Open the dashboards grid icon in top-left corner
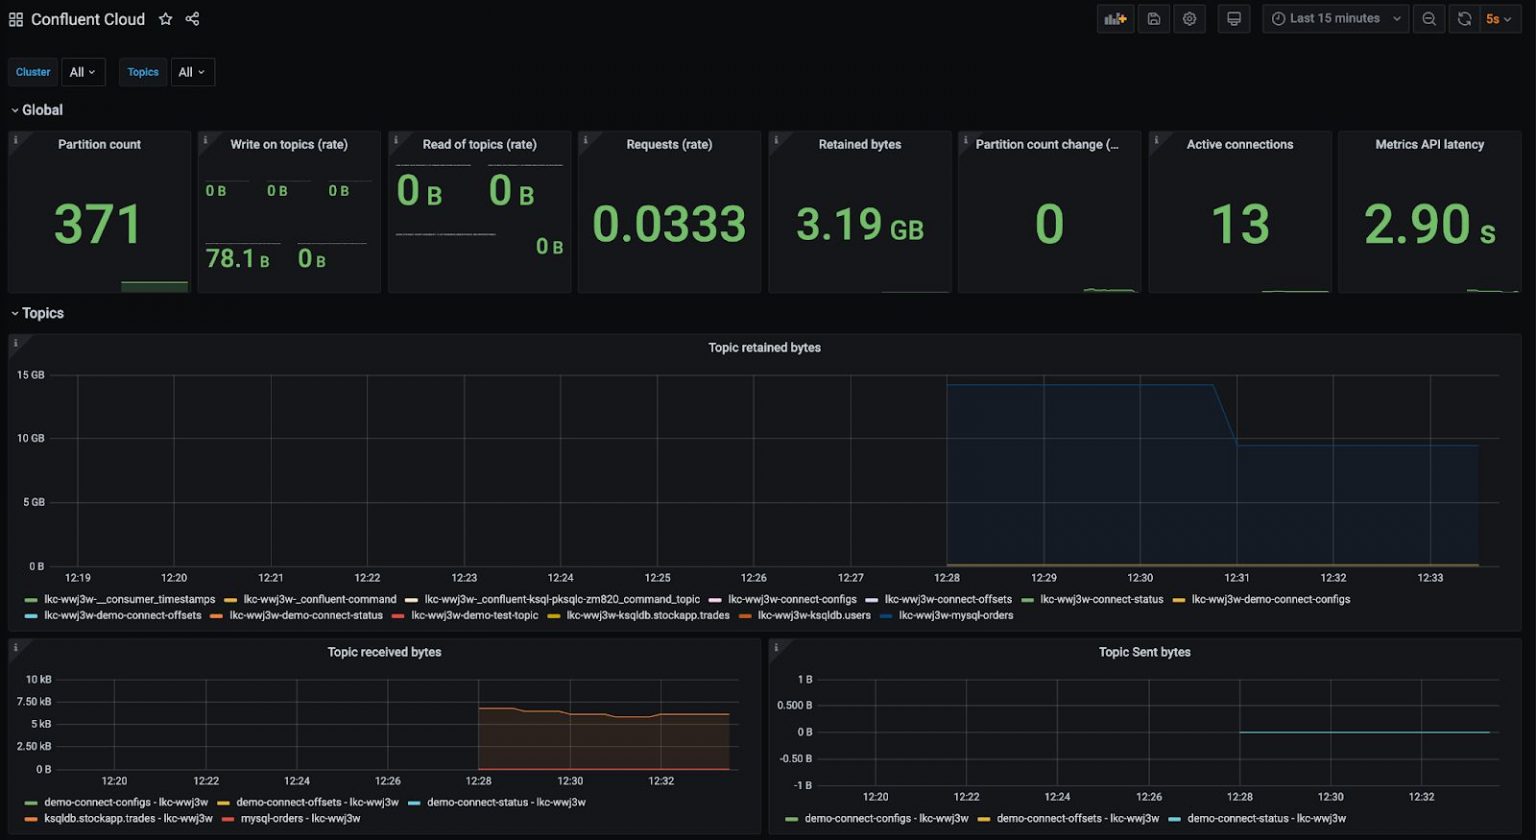The width and height of the screenshot is (1536, 840). tap(15, 19)
